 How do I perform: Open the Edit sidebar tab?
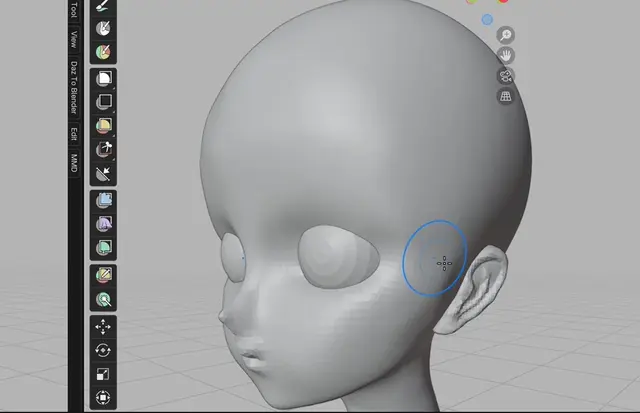[x=74, y=134]
